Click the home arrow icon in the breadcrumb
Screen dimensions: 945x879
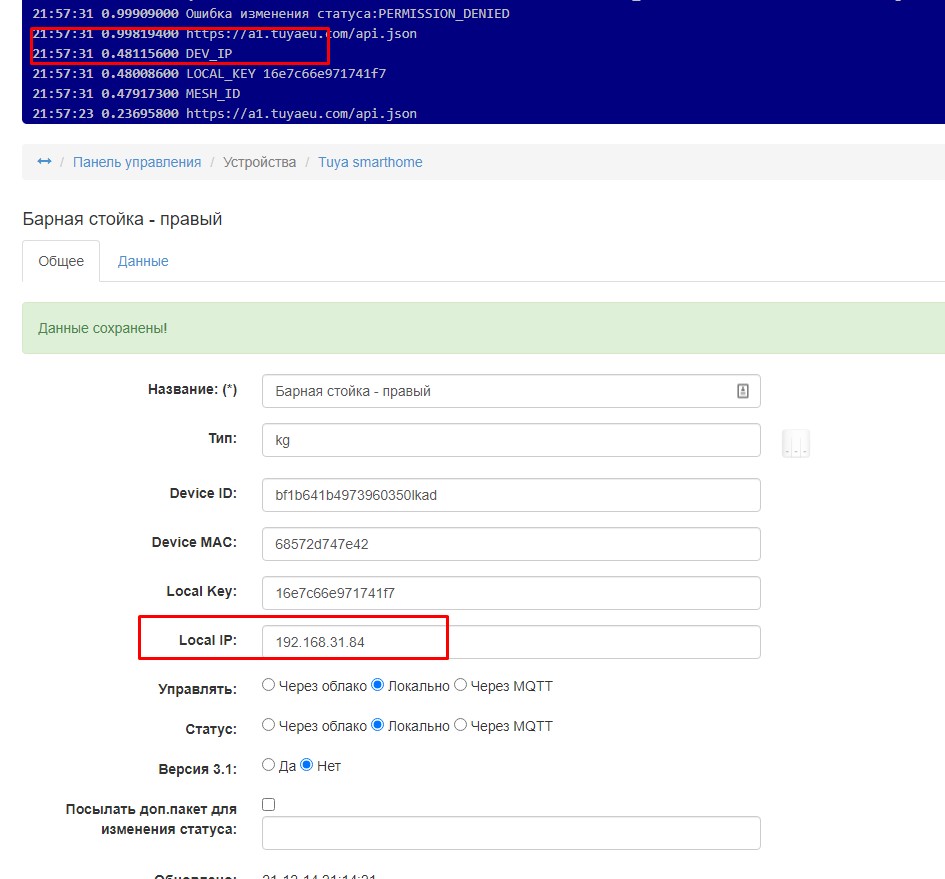point(42,161)
